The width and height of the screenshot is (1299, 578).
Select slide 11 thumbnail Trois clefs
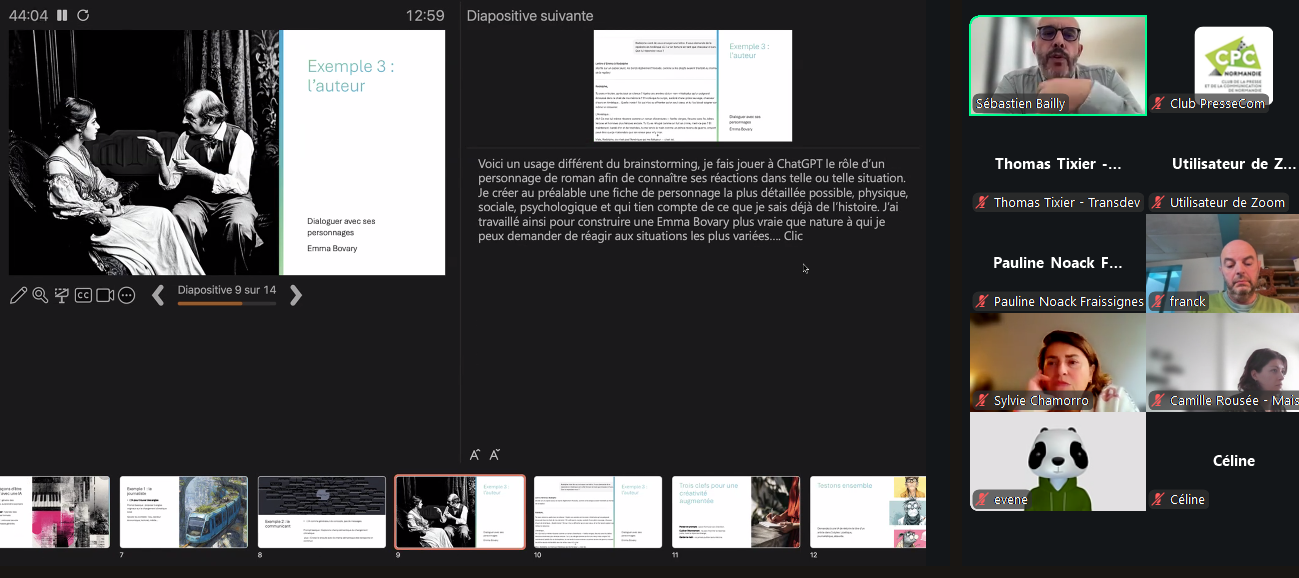(x=735, y=511)
